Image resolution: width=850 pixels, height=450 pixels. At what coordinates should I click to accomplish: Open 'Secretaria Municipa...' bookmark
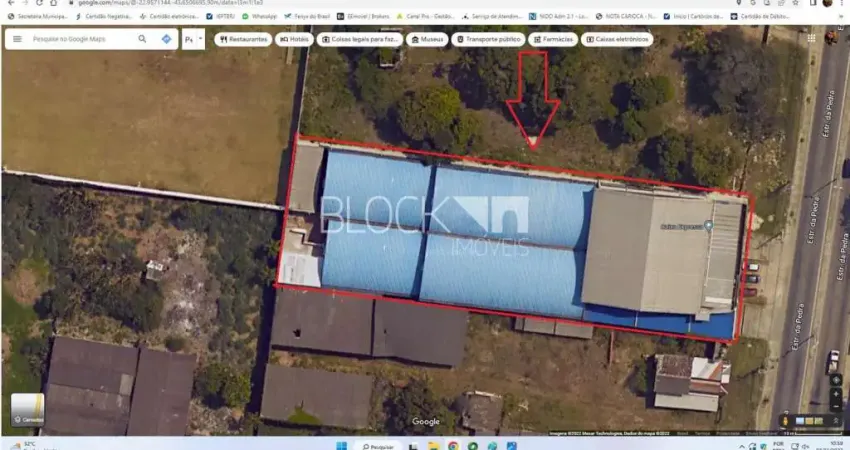click(37, 17)
